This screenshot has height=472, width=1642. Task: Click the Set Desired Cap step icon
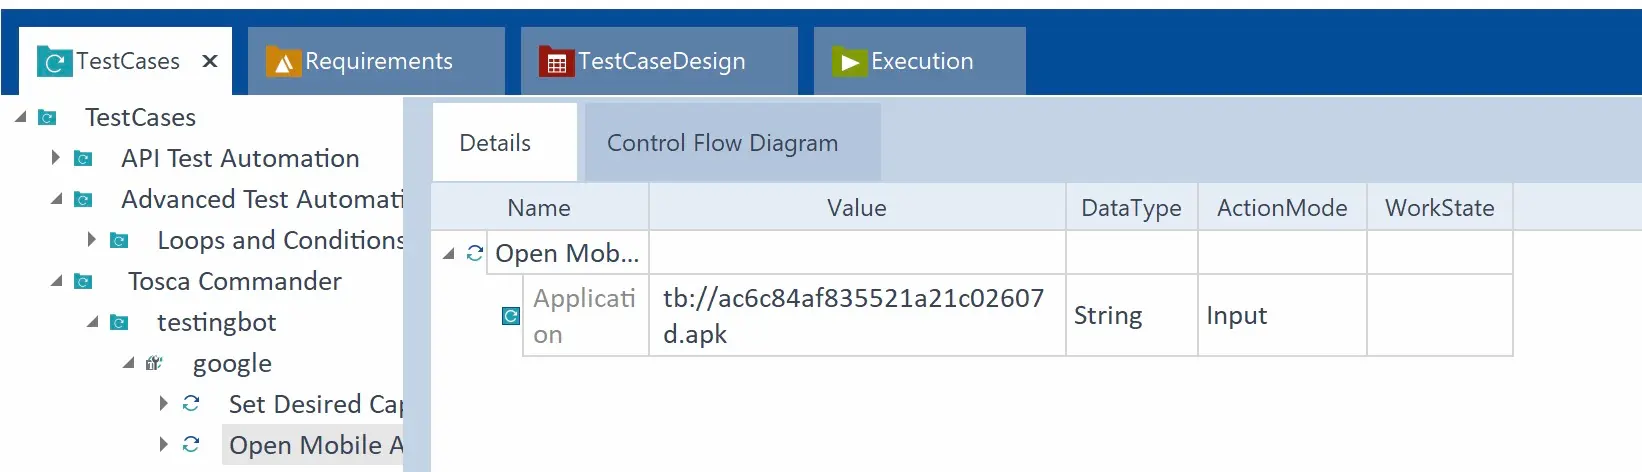[x=191, y=404]
